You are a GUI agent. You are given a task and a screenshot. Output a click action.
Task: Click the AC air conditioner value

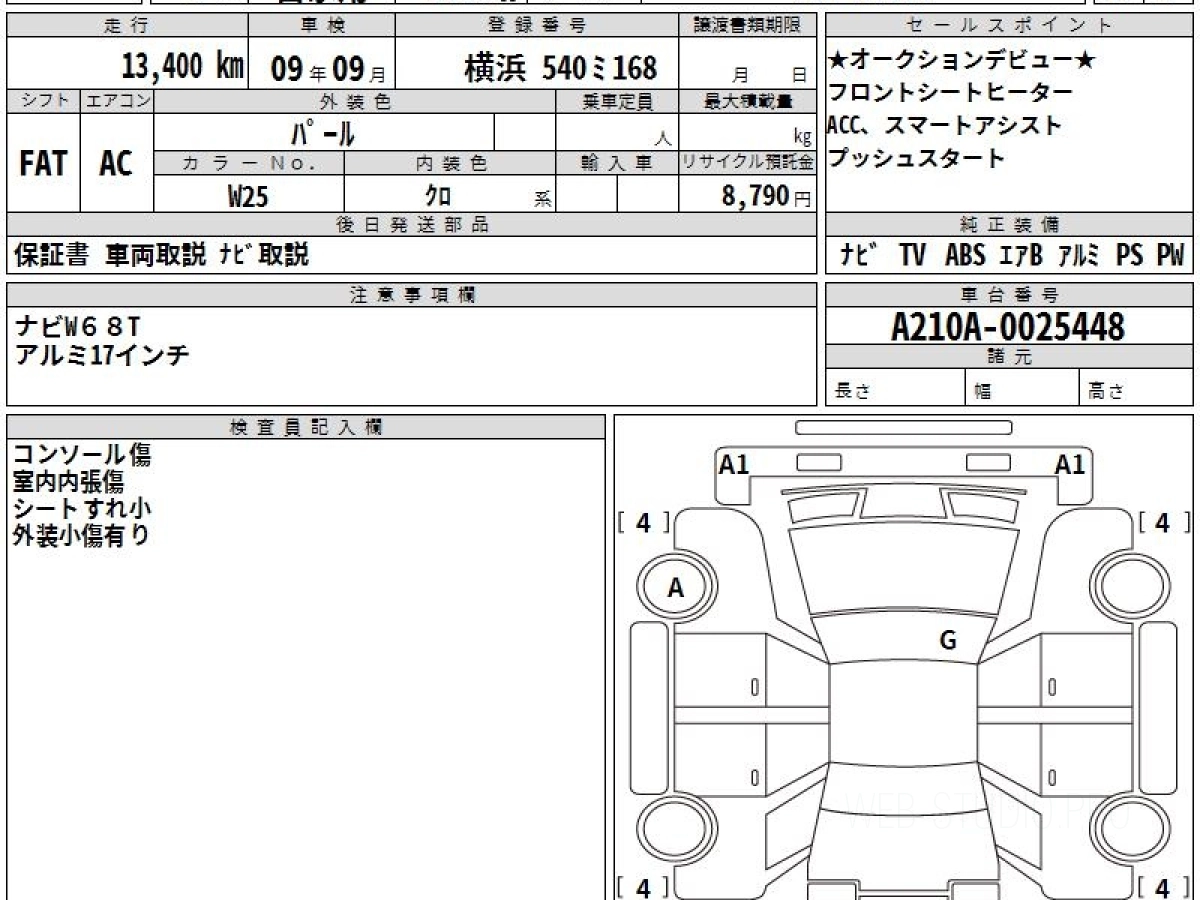[x=116, y=163]
